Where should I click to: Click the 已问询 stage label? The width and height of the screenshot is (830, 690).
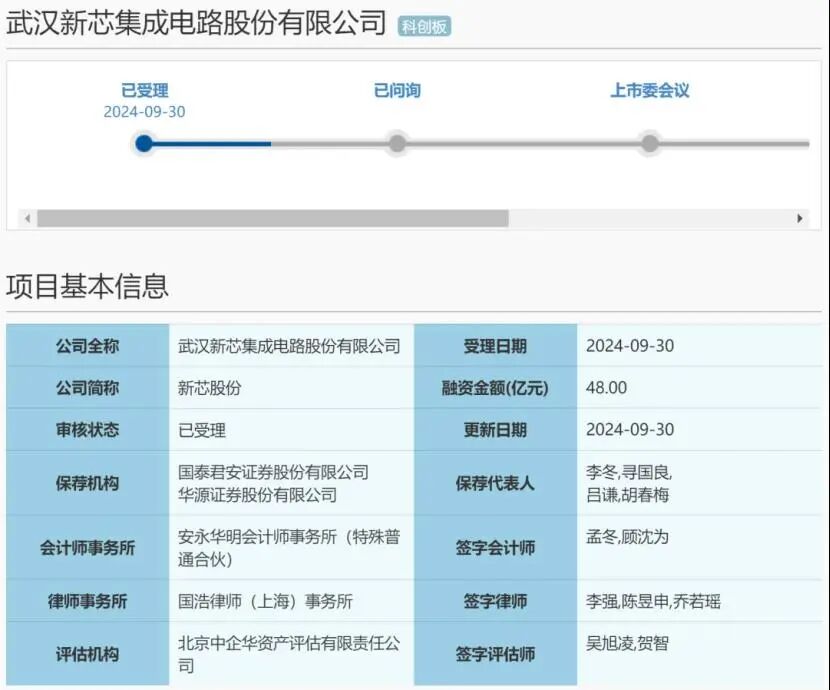click(x=398, y=90)
